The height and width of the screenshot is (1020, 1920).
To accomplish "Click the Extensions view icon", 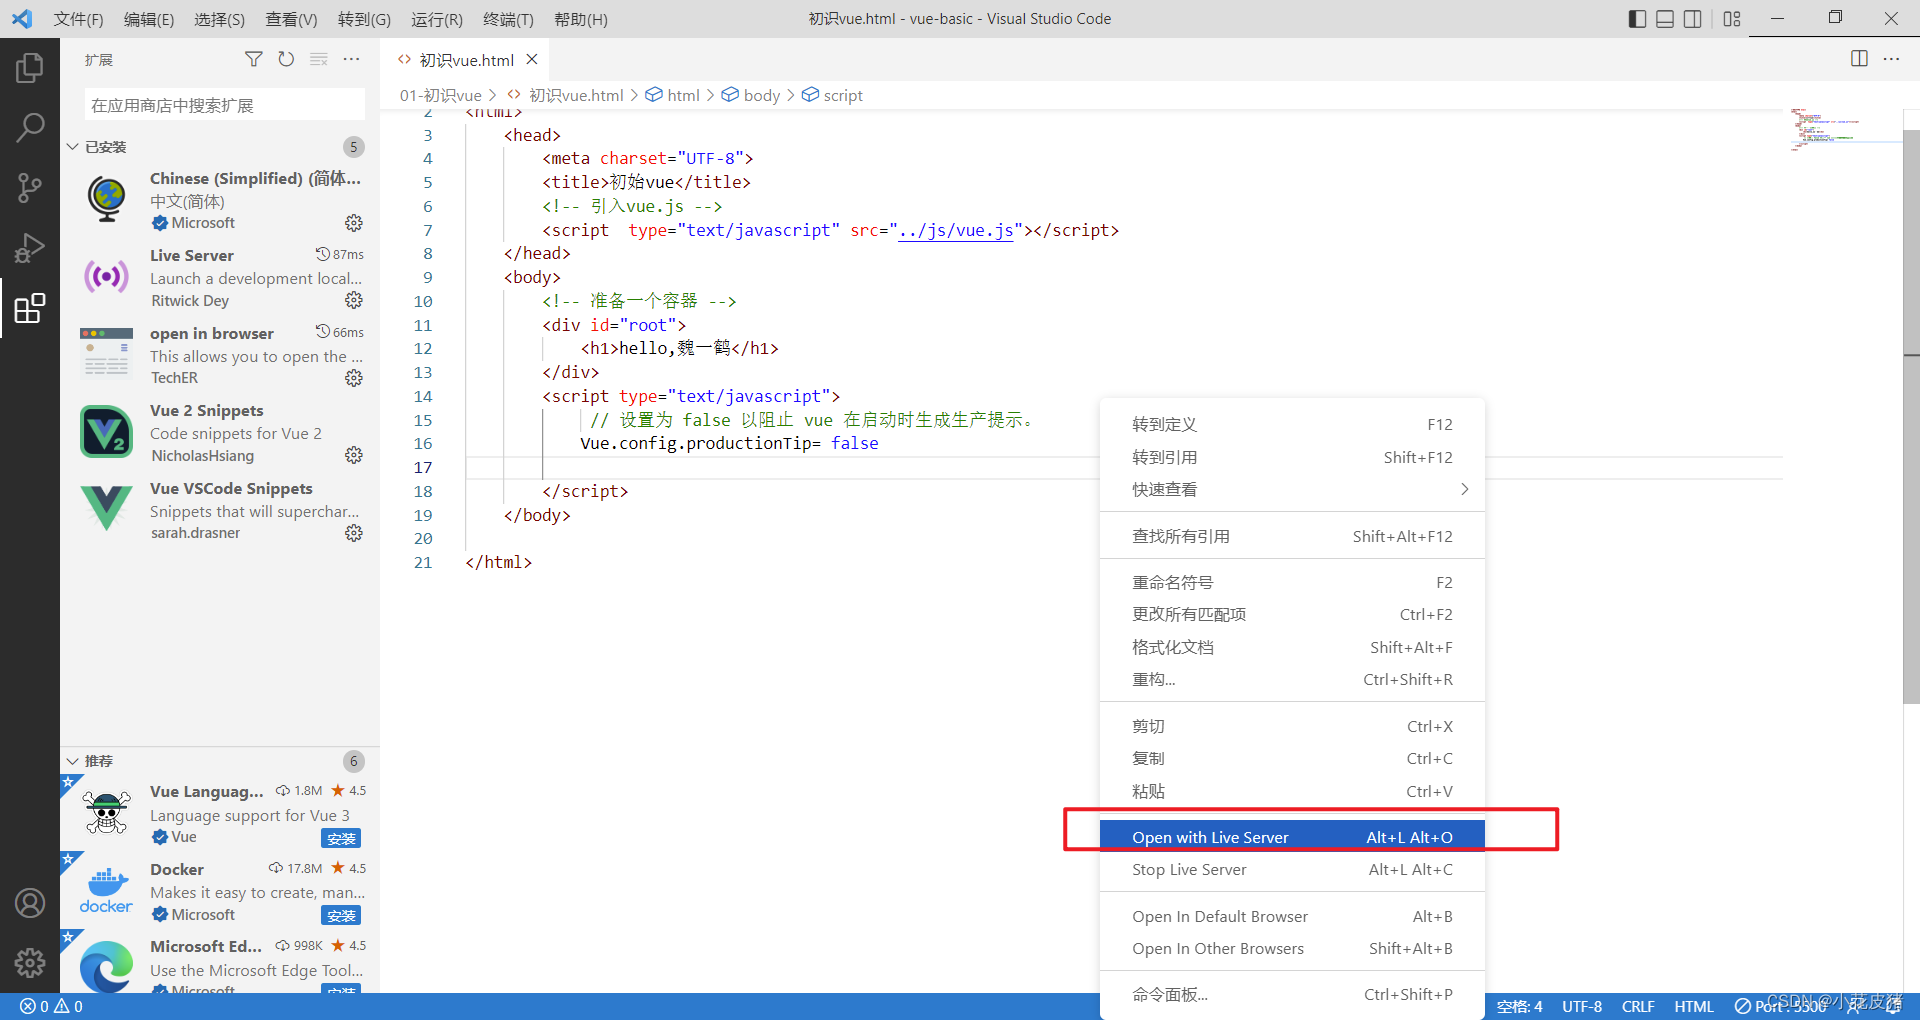I will click(30, 308).
